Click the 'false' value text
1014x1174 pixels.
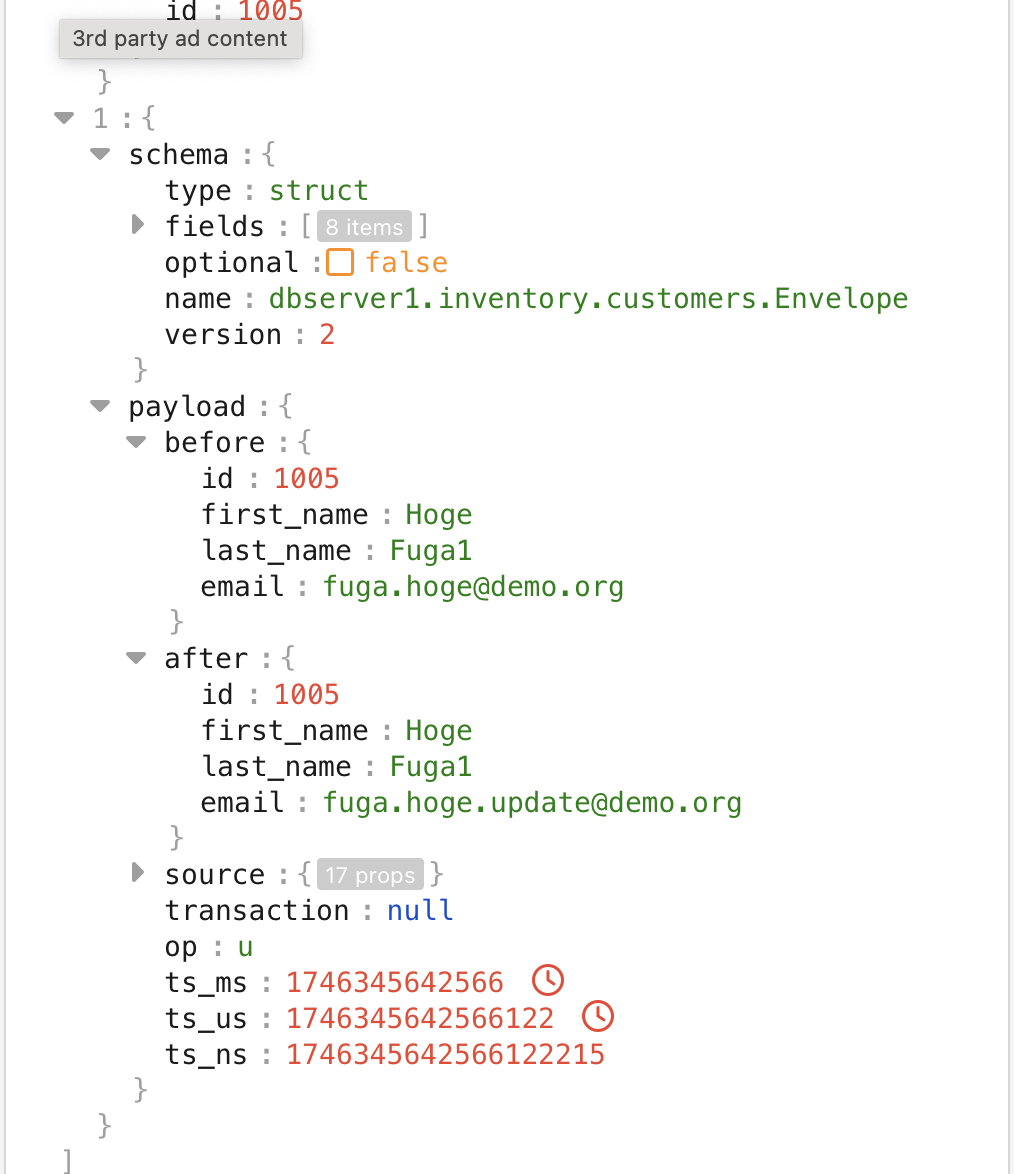click(406, 263)
